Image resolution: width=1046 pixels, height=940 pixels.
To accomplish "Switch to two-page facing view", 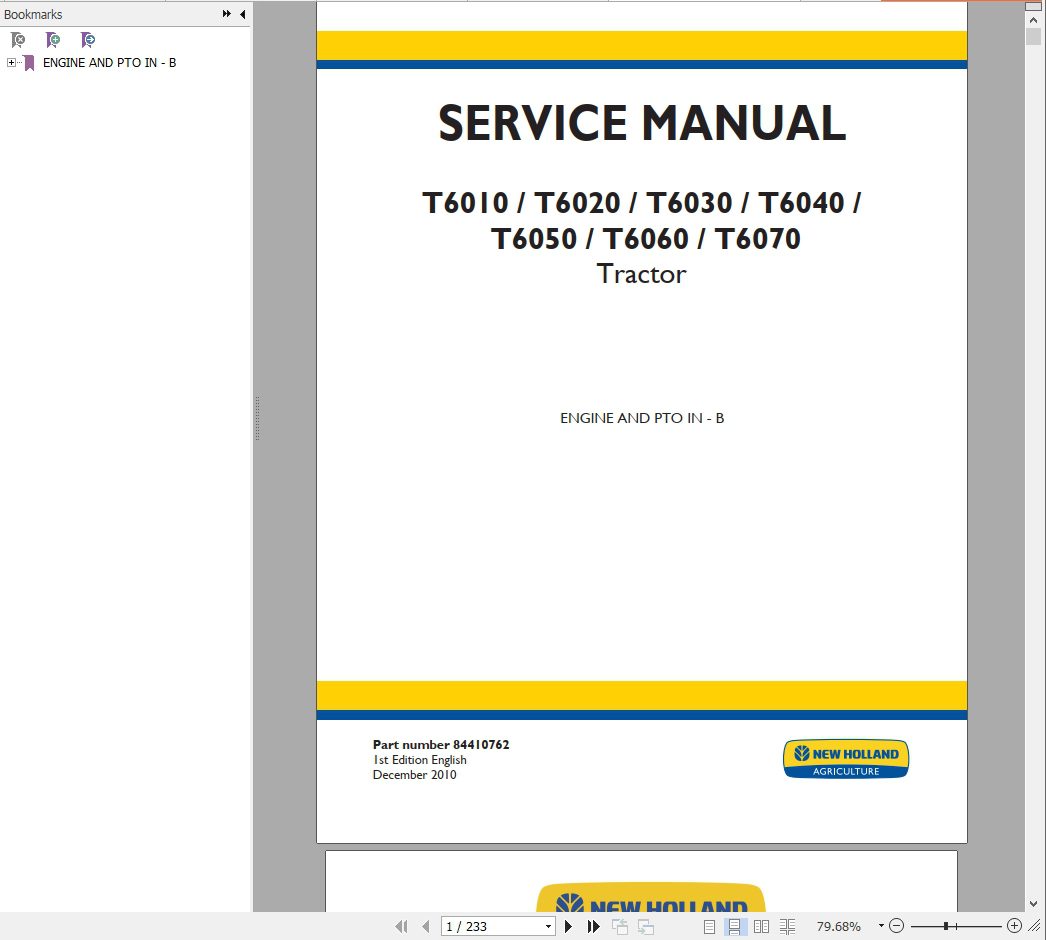I will coord(761,927).
